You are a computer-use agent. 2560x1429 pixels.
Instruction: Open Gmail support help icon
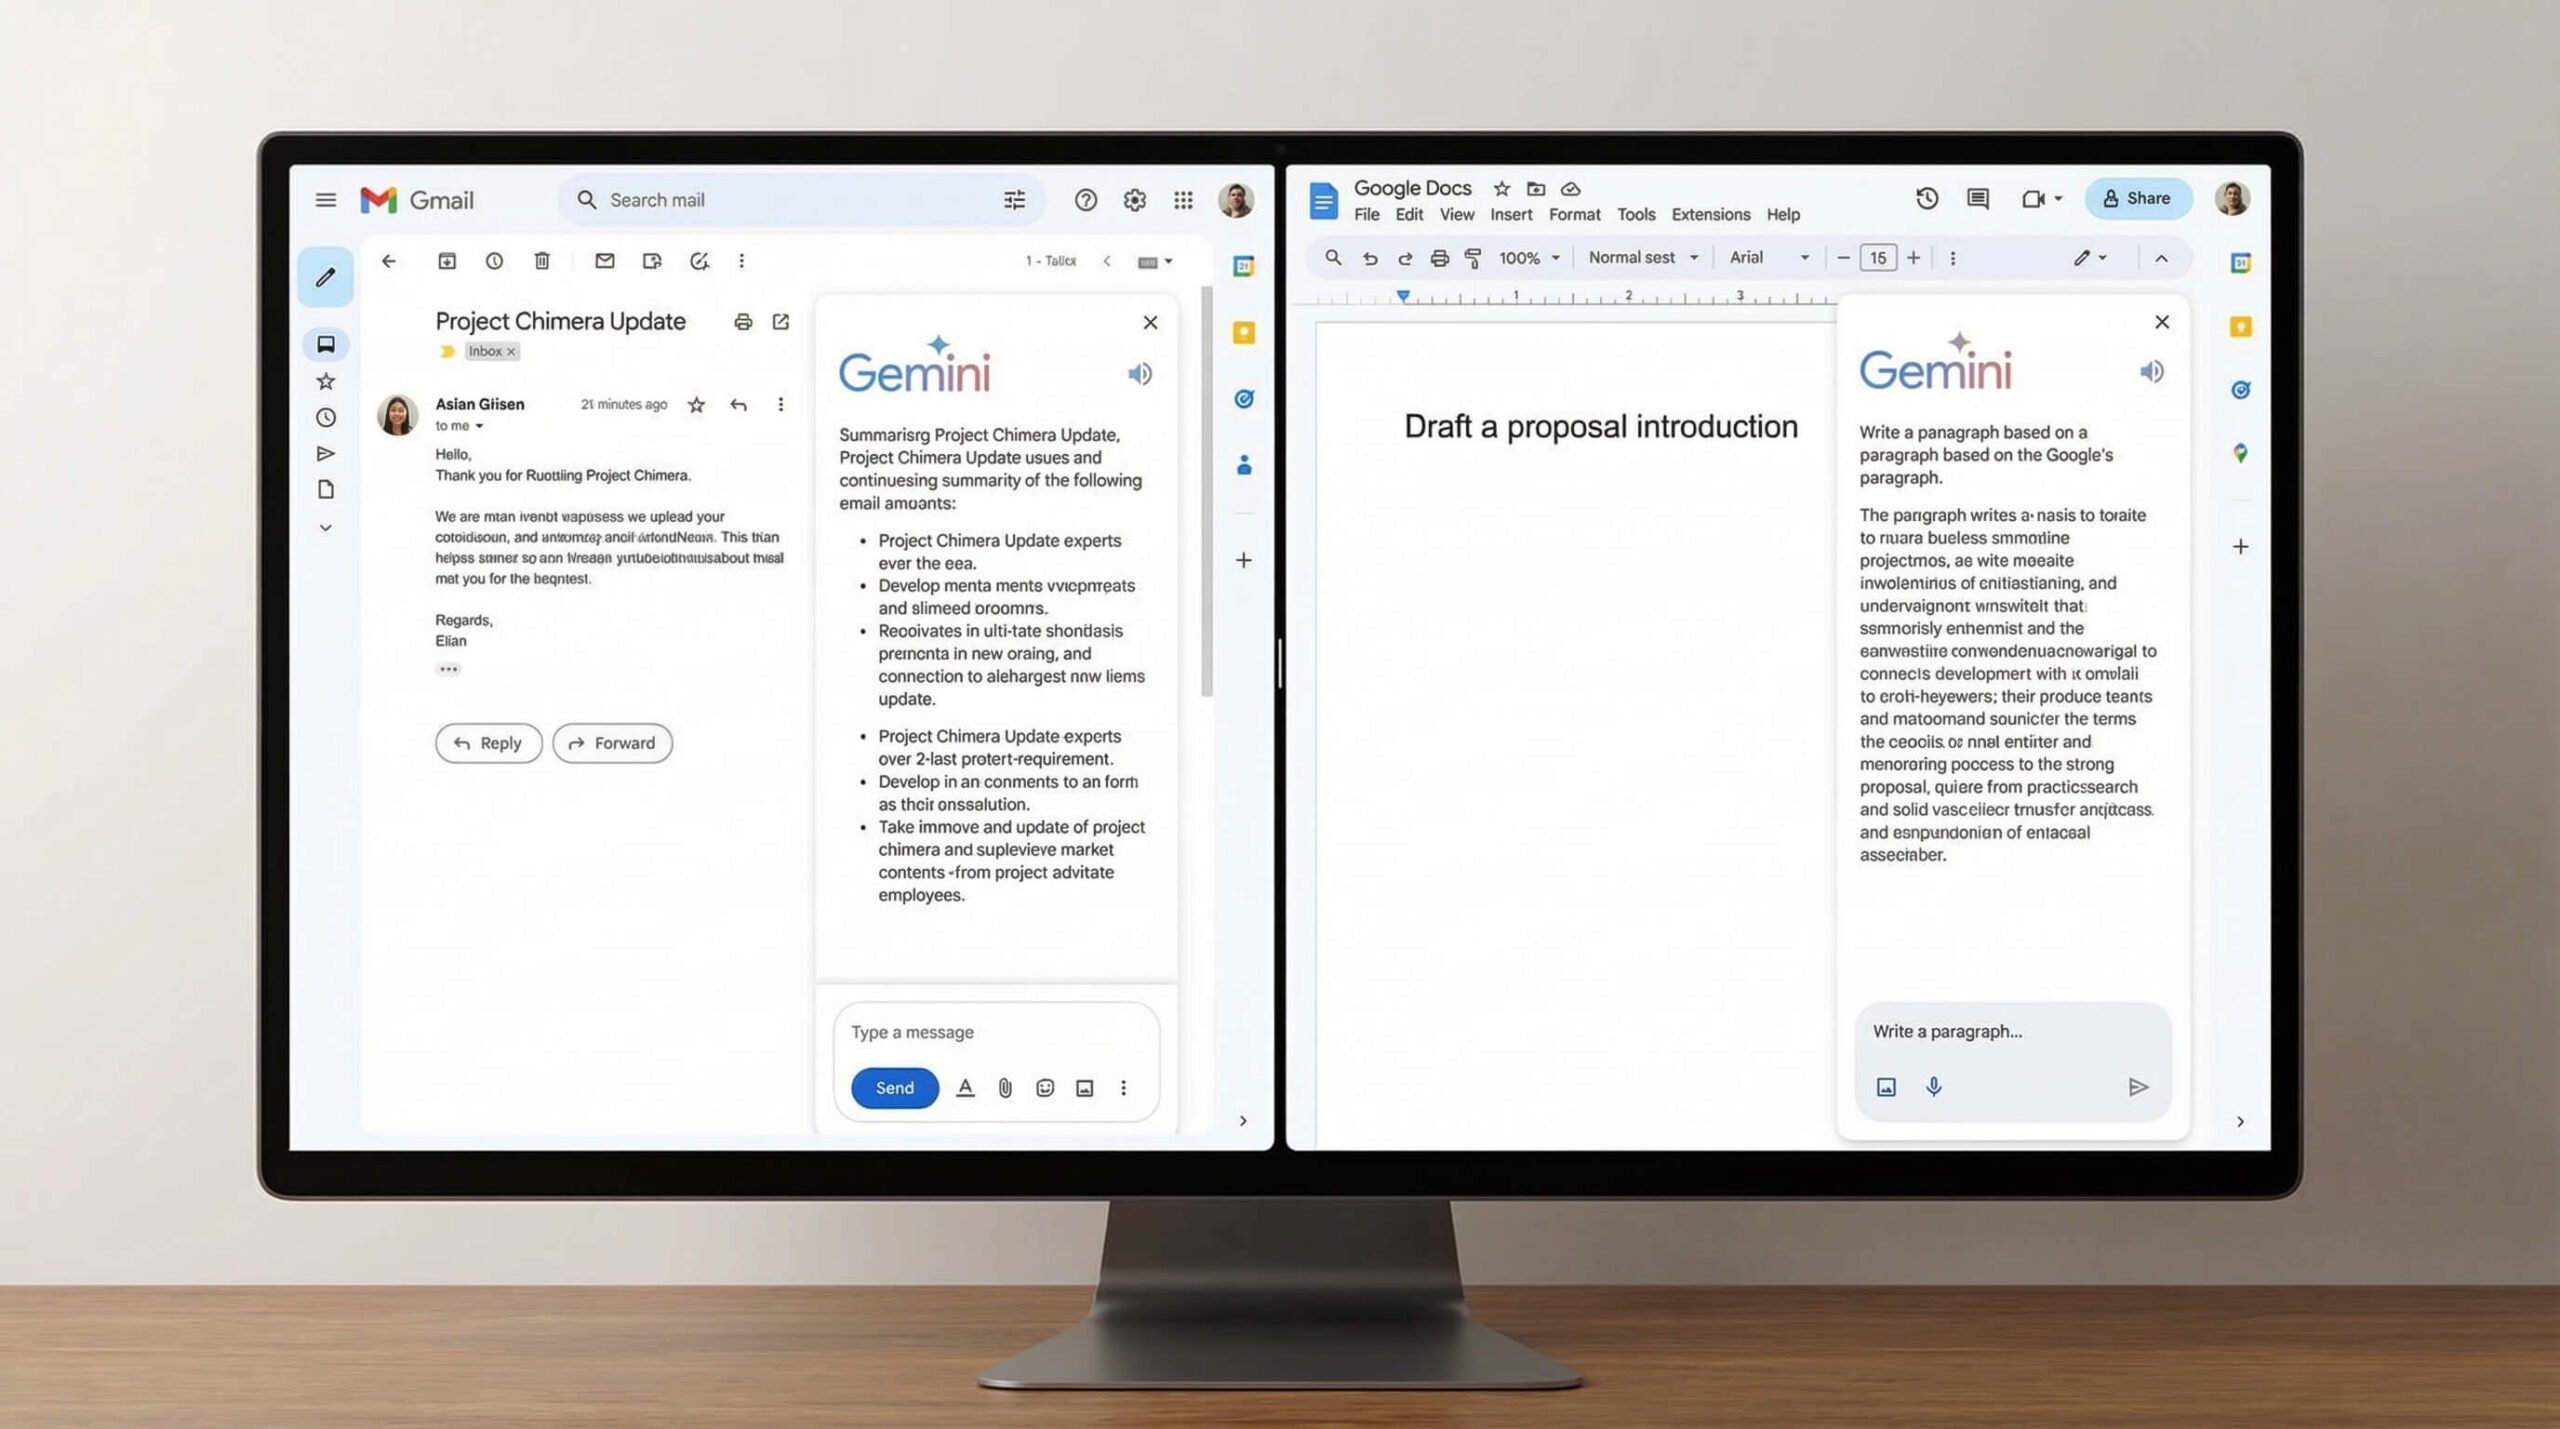[x=1085, y=200]
